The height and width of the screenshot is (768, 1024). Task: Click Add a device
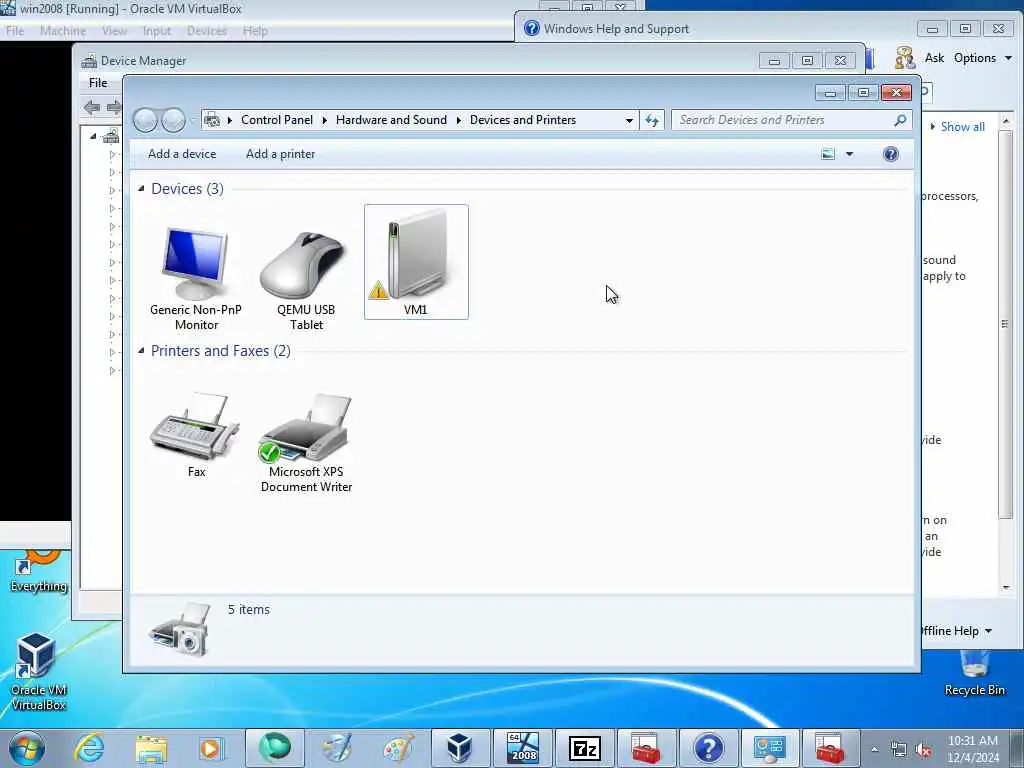tap(182, 154)
